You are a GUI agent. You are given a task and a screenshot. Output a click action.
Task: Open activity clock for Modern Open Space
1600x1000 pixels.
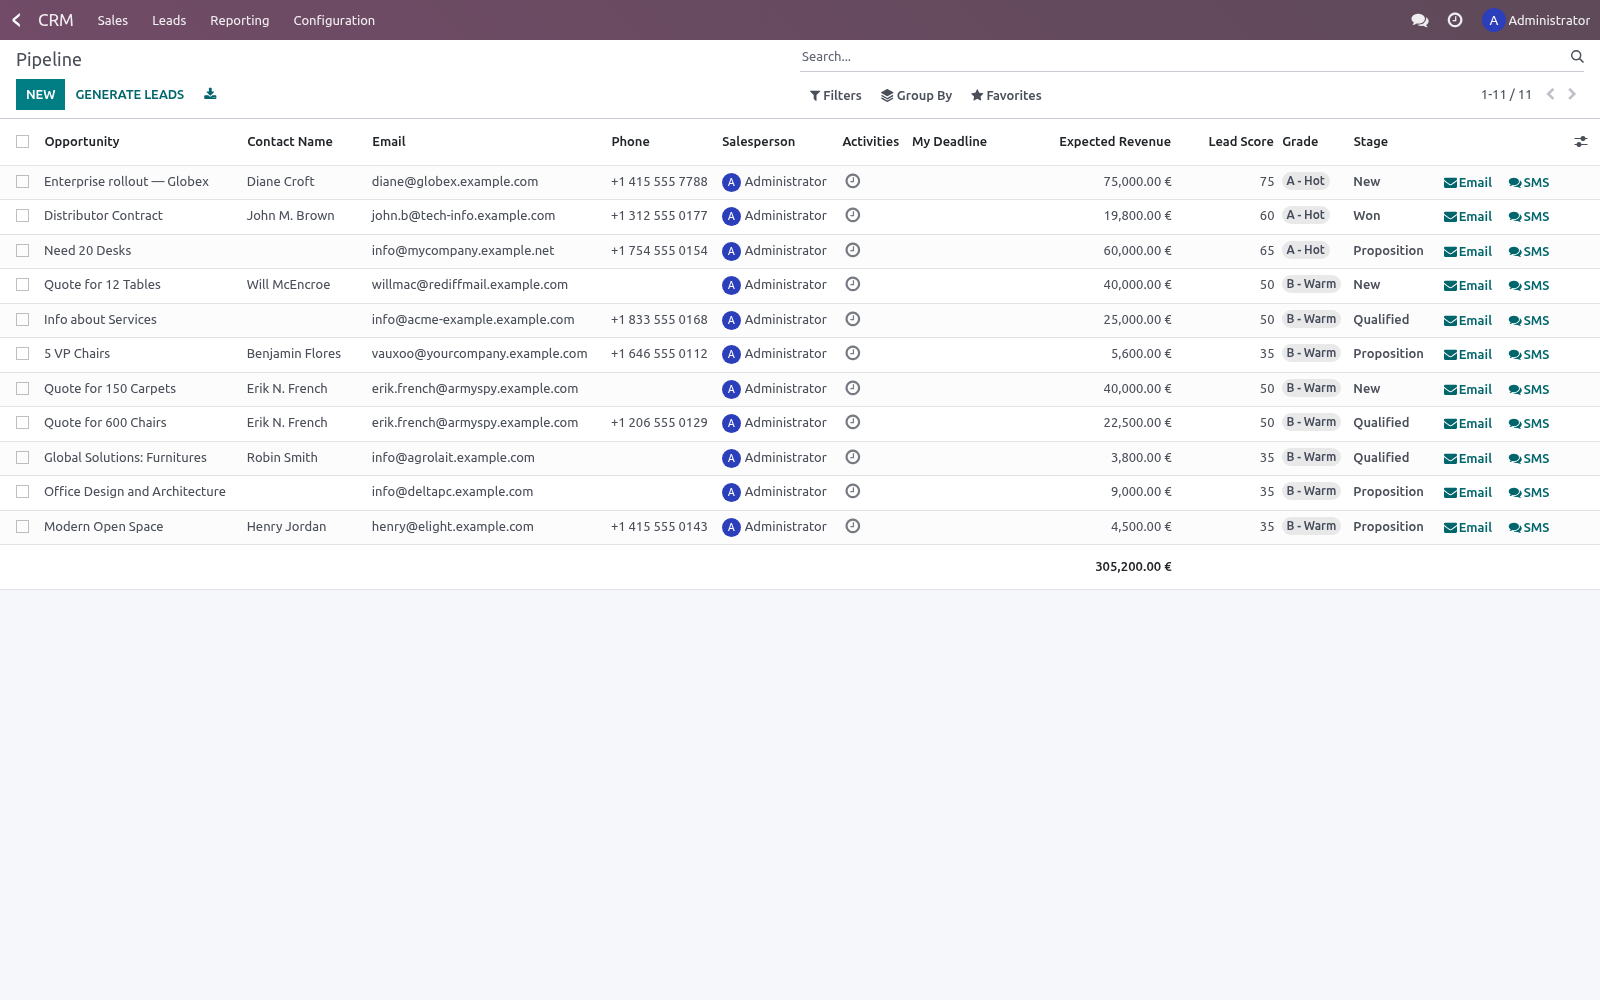(853, 526)
